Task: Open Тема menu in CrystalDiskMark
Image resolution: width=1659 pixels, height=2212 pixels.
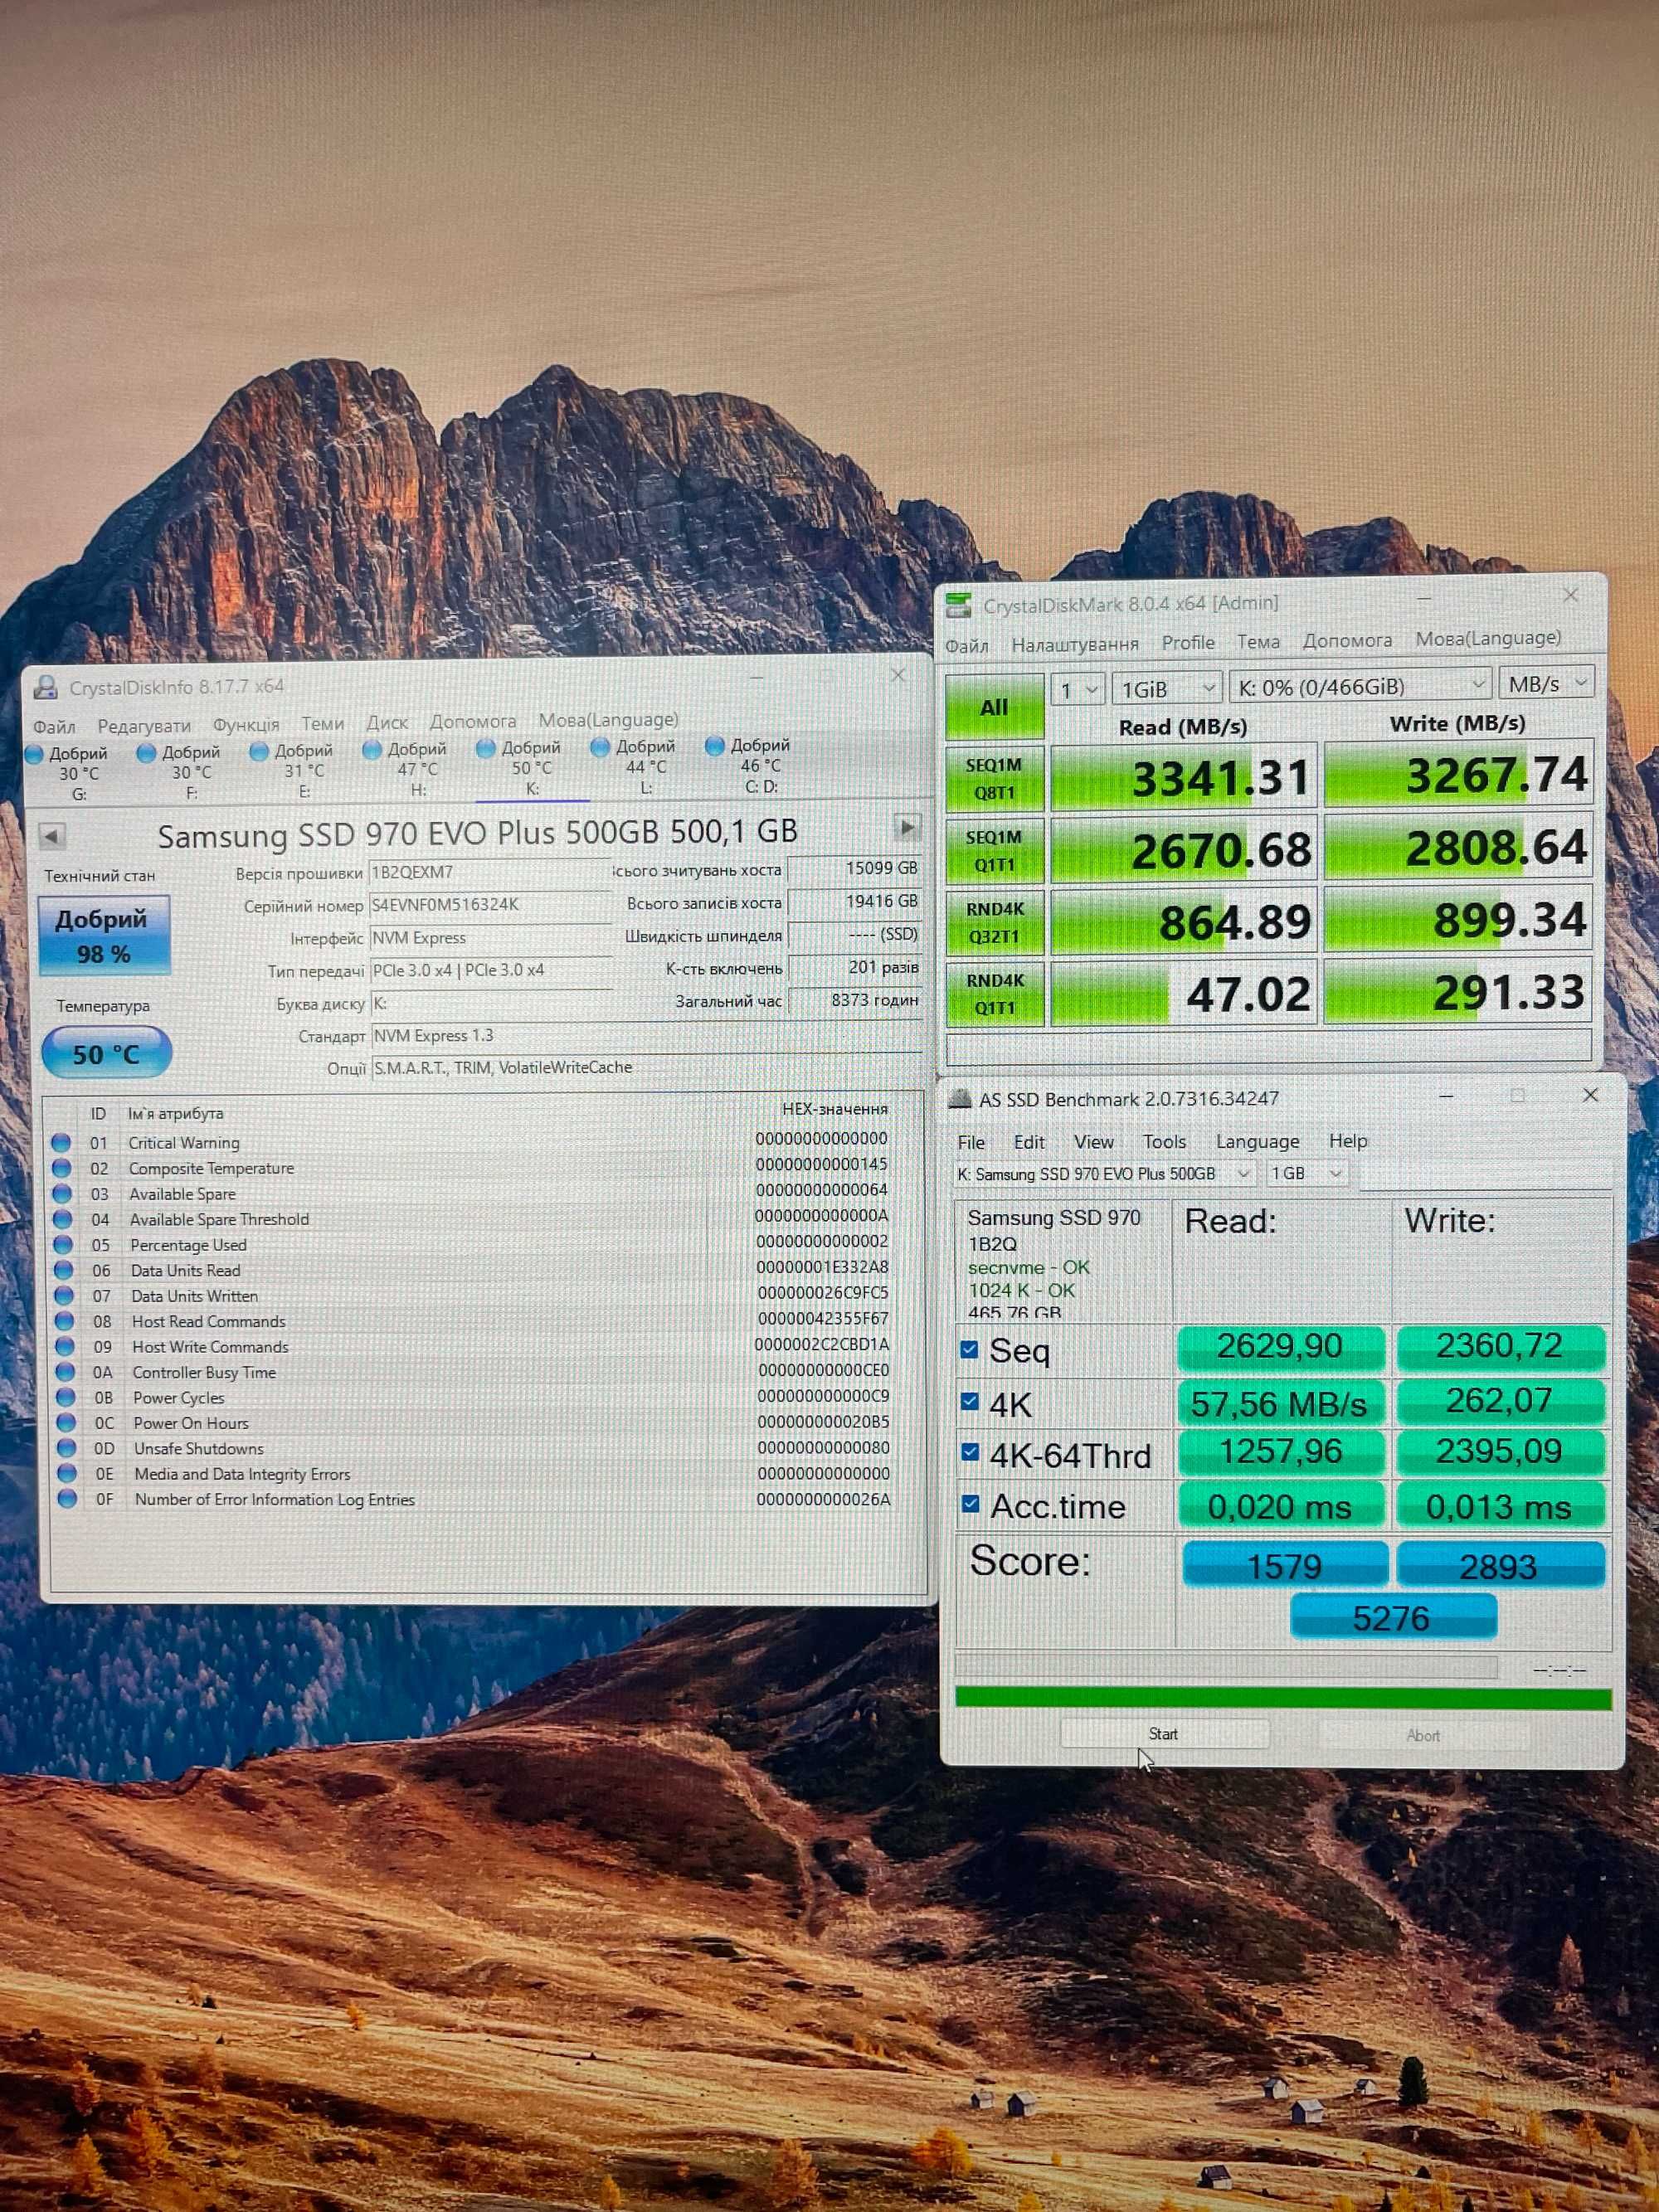Action: [x=1258, y=641]
